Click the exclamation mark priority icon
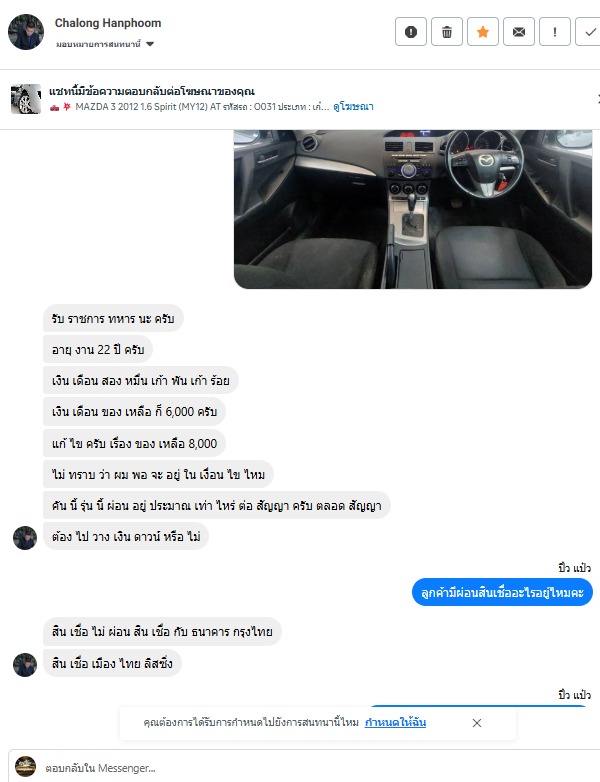This screenshot has height=782, width=600. (x=555, y=32)
